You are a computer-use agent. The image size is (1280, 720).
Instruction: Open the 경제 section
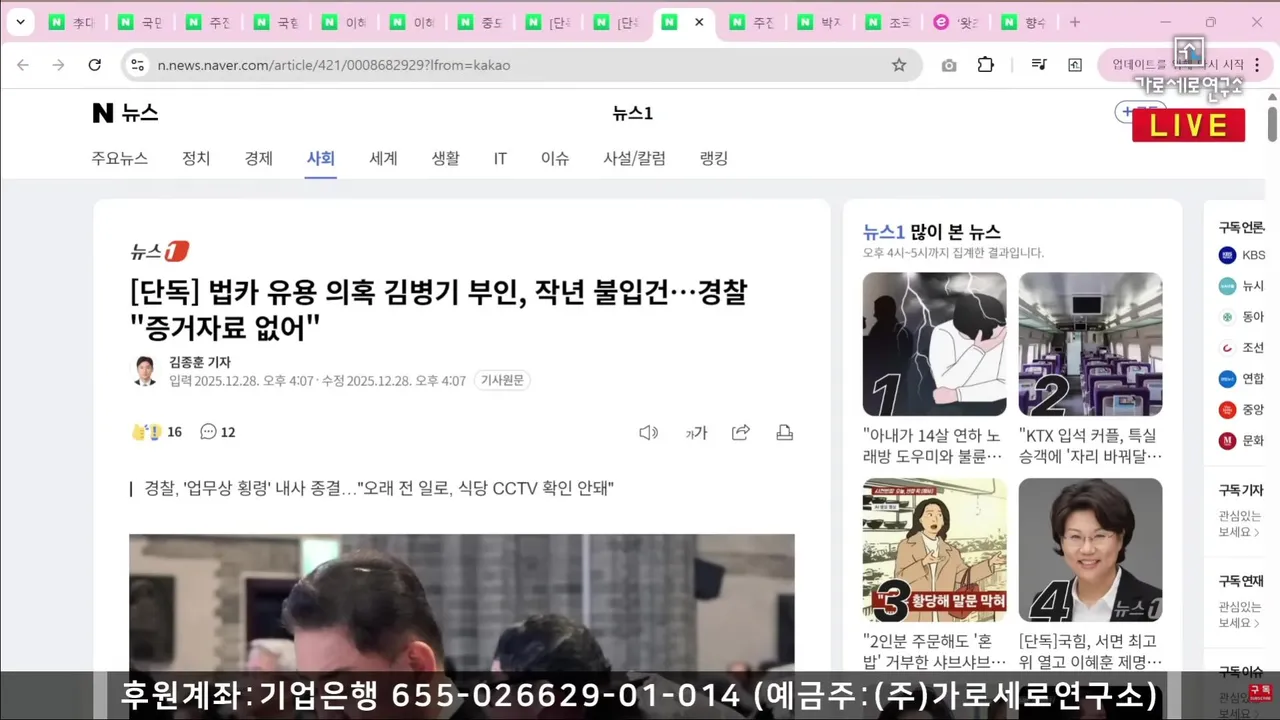point(259,158)
